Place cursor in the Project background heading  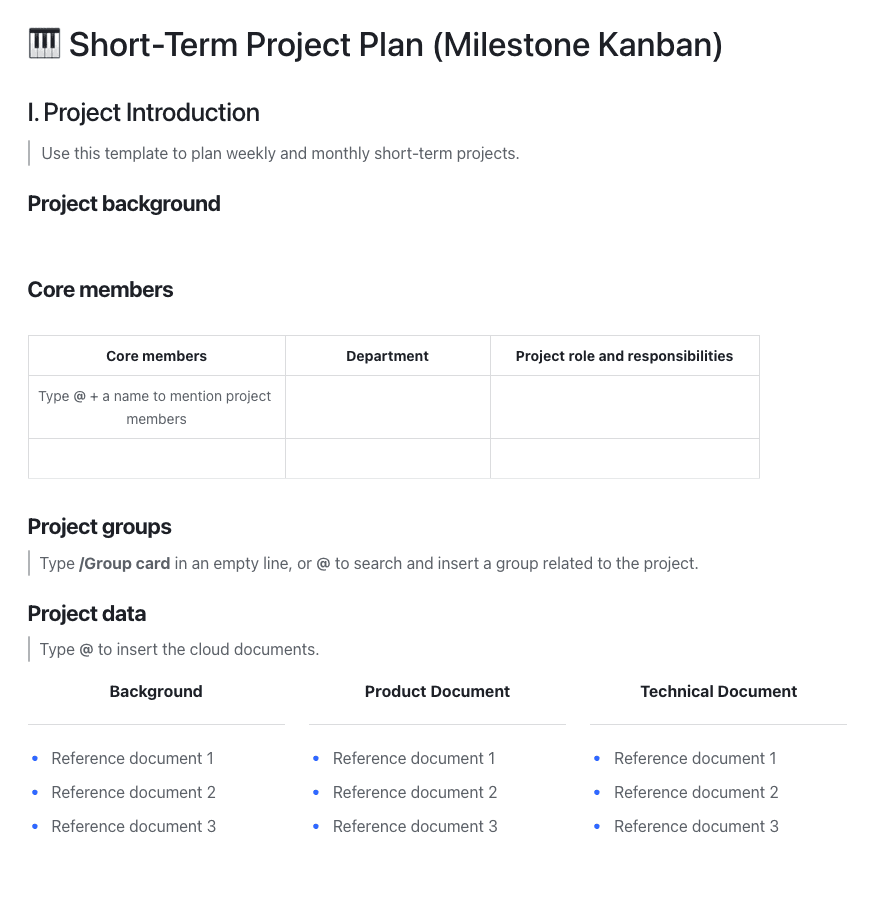click(124, 204)
